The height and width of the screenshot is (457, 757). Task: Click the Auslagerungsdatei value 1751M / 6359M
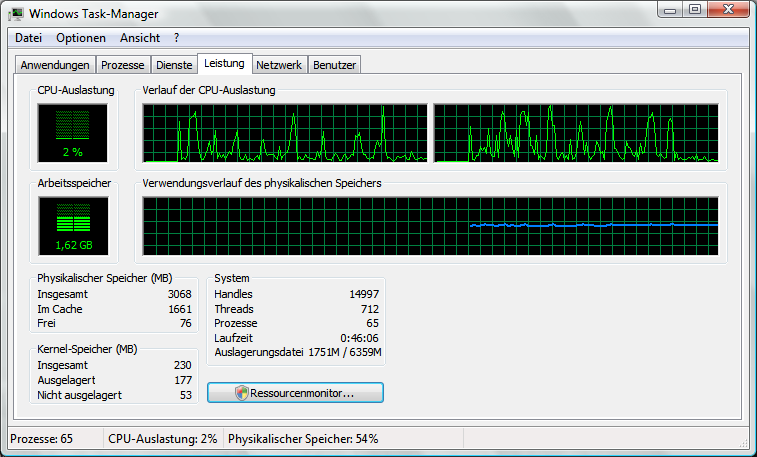coord(345,352)
